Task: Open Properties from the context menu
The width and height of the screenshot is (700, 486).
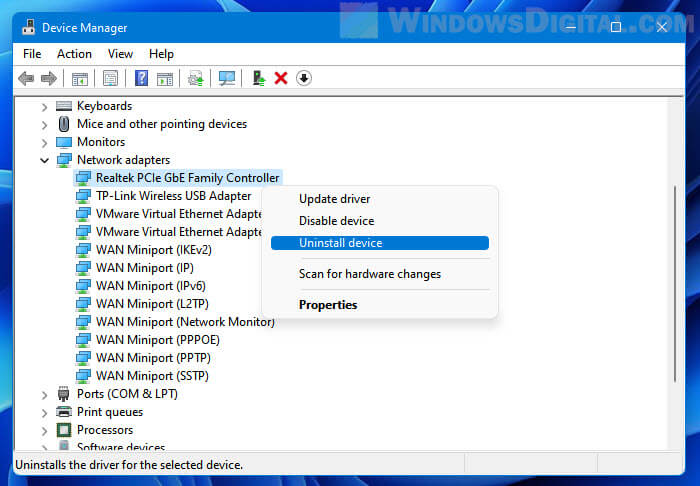Action: [379, 305]
